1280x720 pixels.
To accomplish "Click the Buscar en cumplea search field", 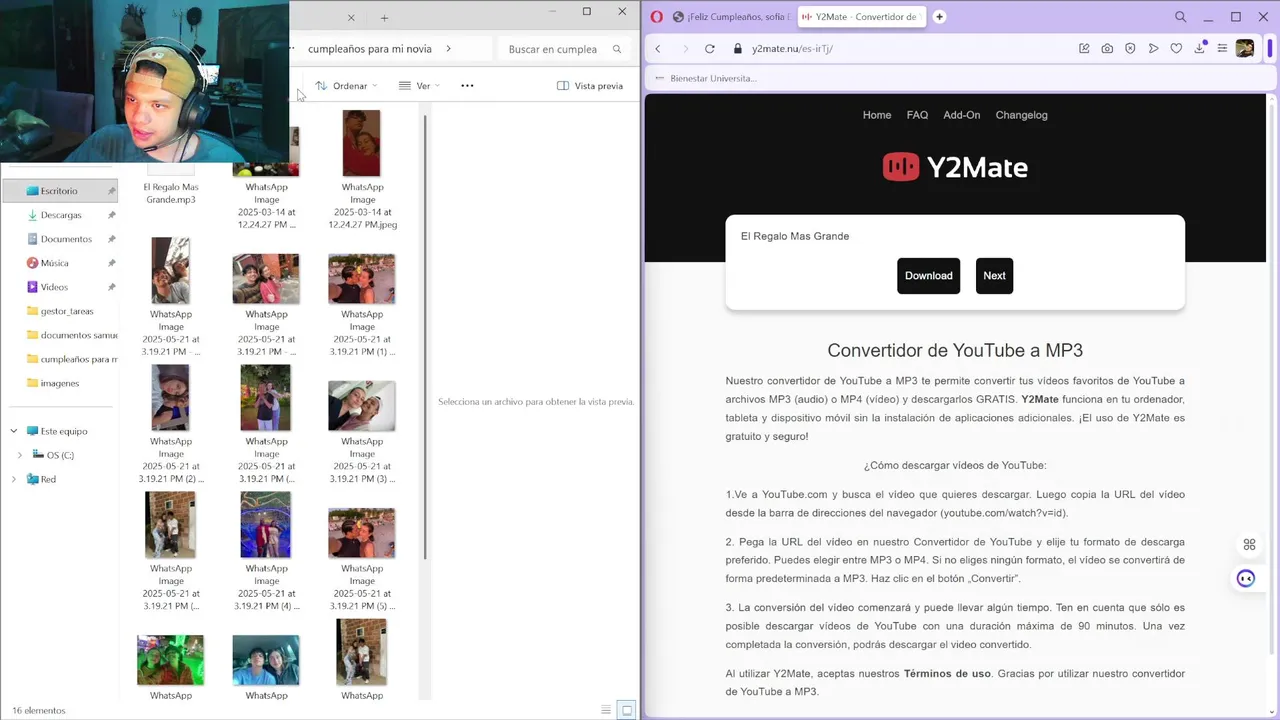I will 563,49.
